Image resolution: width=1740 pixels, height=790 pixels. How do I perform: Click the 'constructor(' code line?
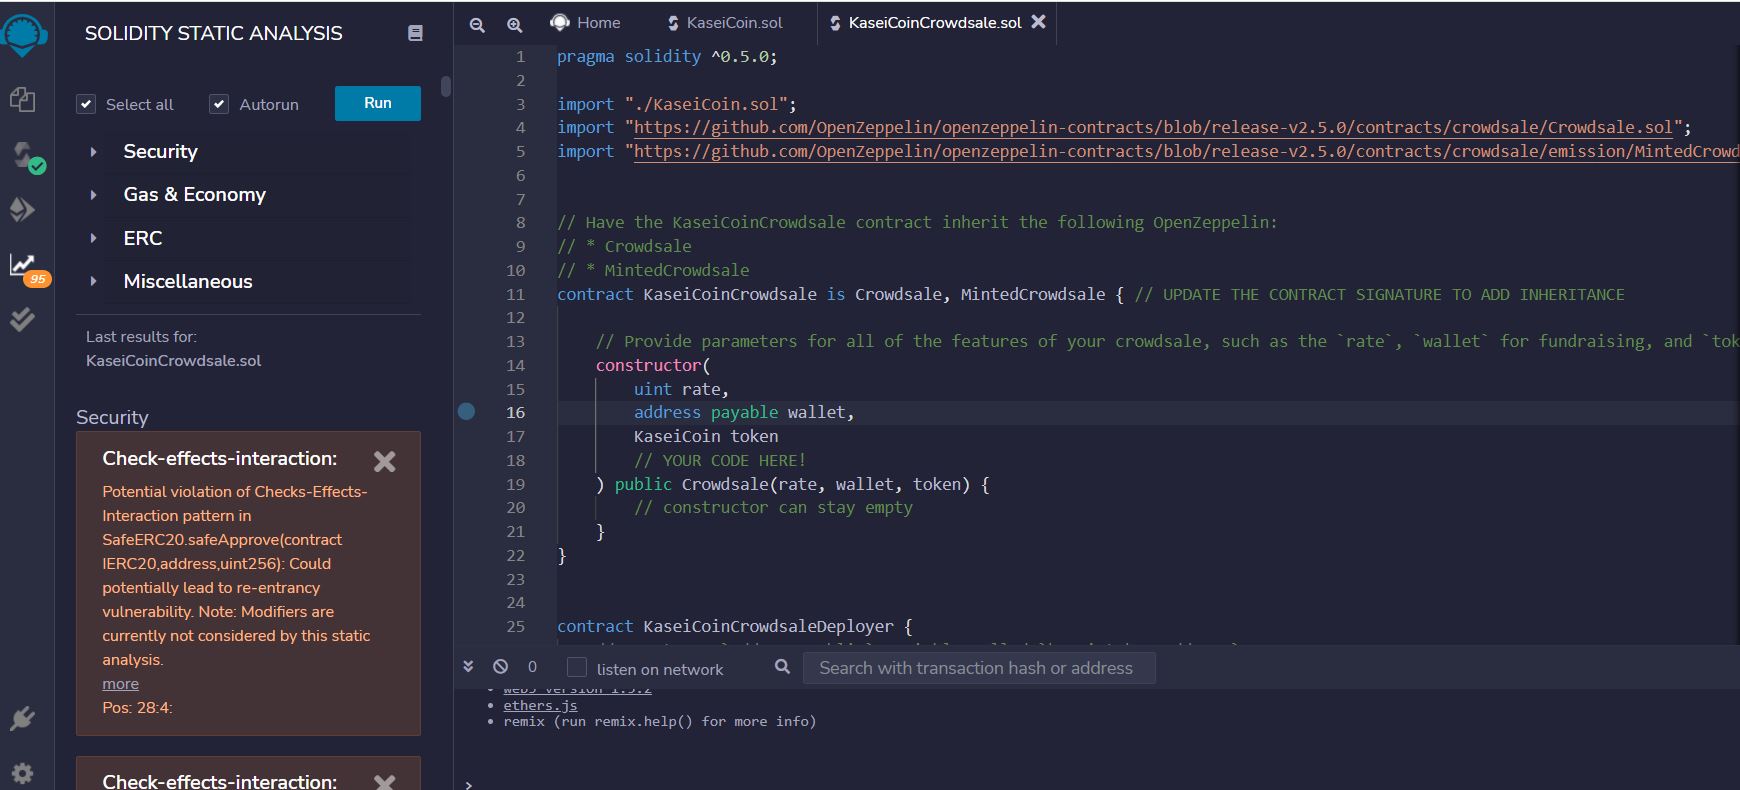click(x=652, y=365)
